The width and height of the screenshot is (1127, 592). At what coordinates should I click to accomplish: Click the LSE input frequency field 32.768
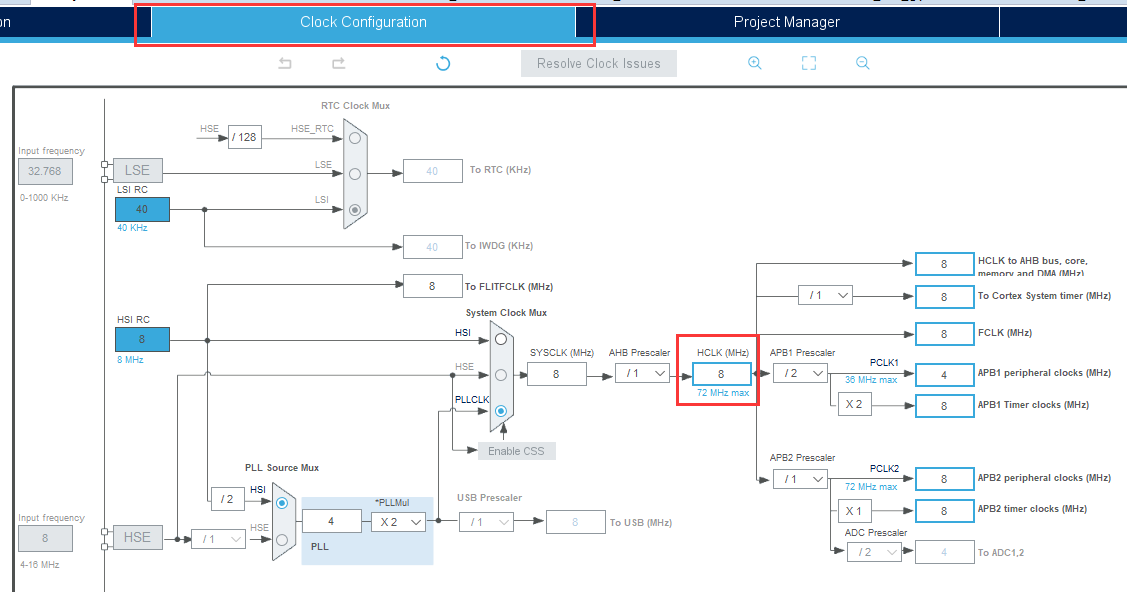[x=45, y=171]
